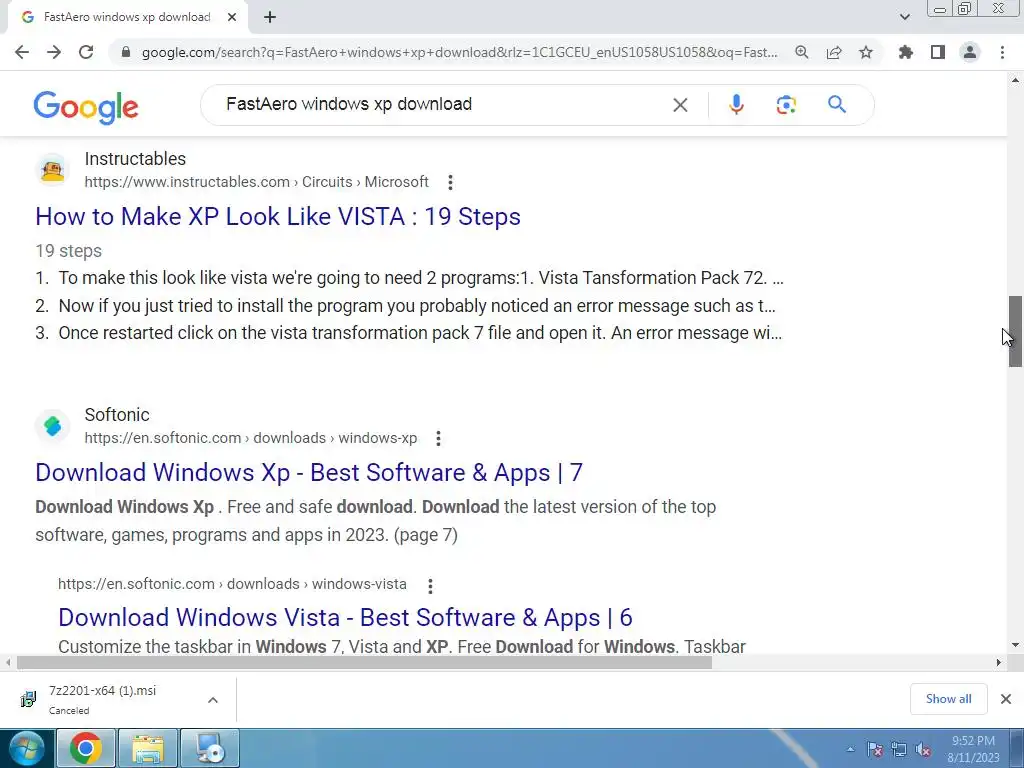Viewport: 1024px width, 768px height.
Task: Open options for Instructables result
Action: coord(450,182)
